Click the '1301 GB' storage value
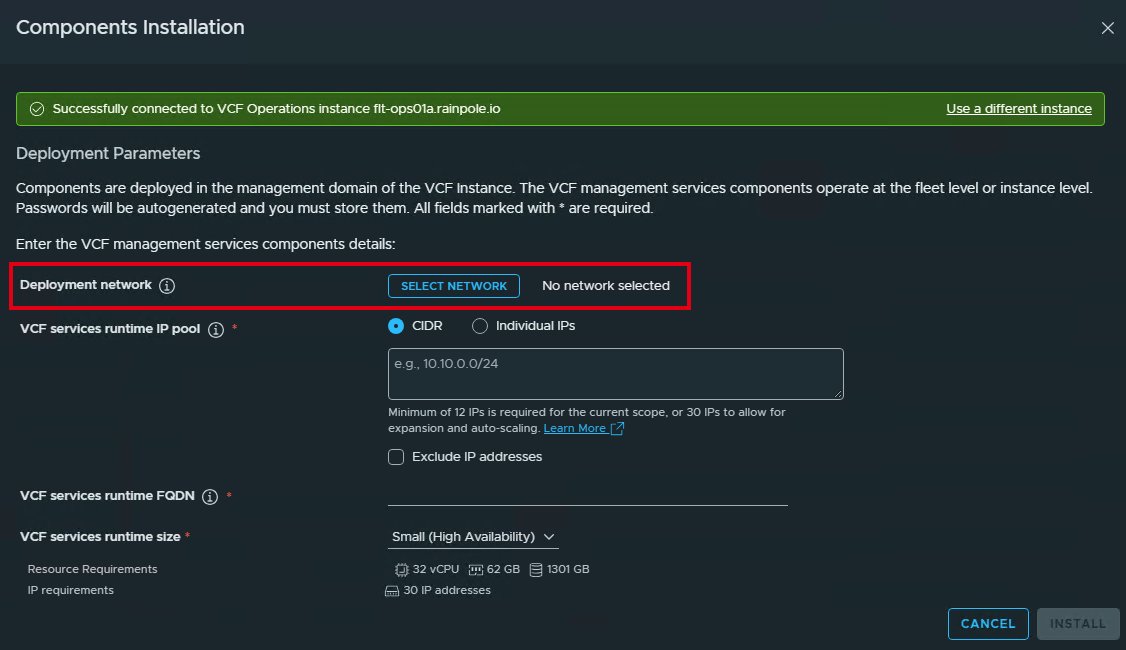This screenshot has height=650, width=1126. tap(568, 569)
